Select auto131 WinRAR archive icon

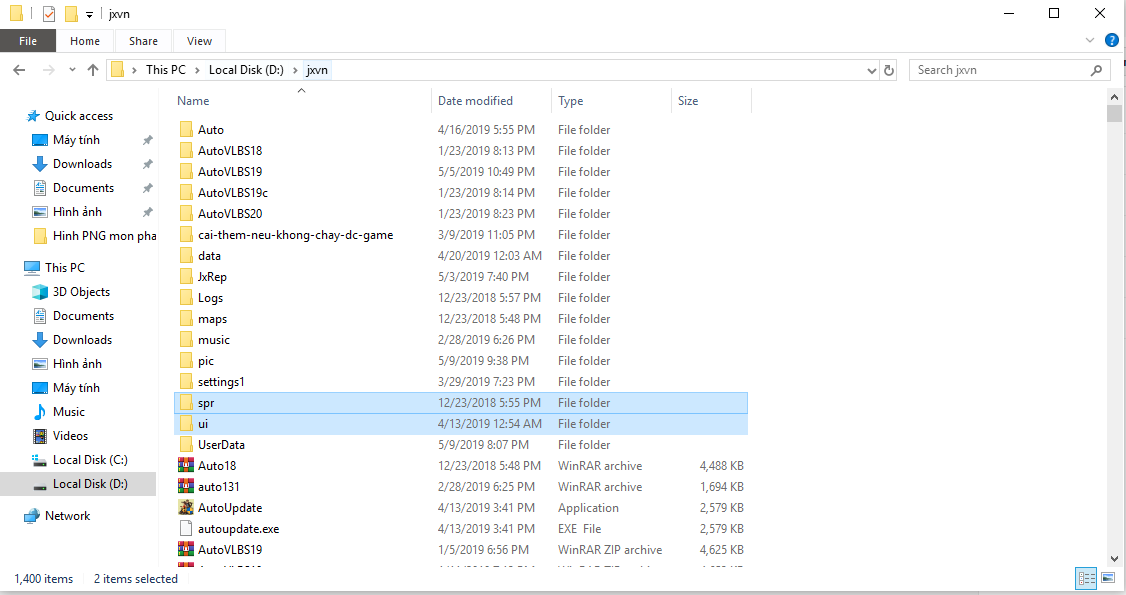click(186, 487)
